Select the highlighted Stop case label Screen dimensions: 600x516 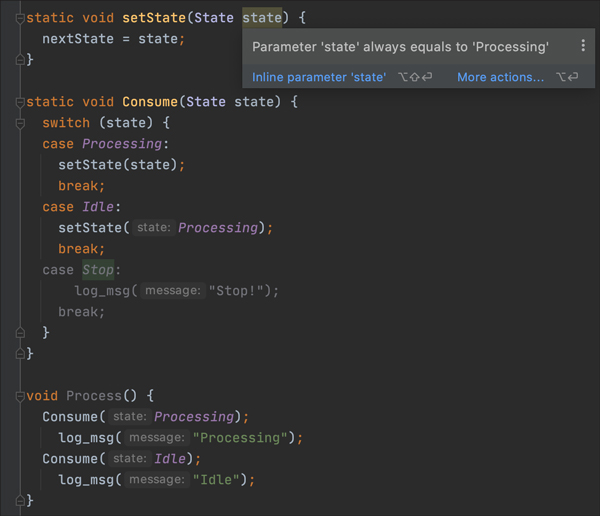[x=98, y=270]
